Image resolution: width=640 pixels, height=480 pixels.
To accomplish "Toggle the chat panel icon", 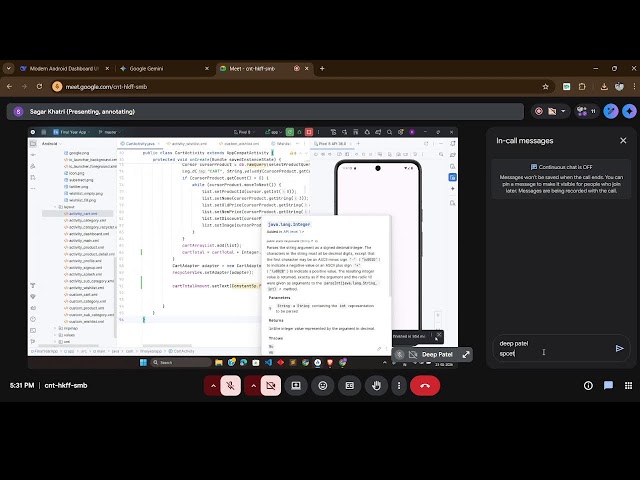I will click(x=608, y=385).
